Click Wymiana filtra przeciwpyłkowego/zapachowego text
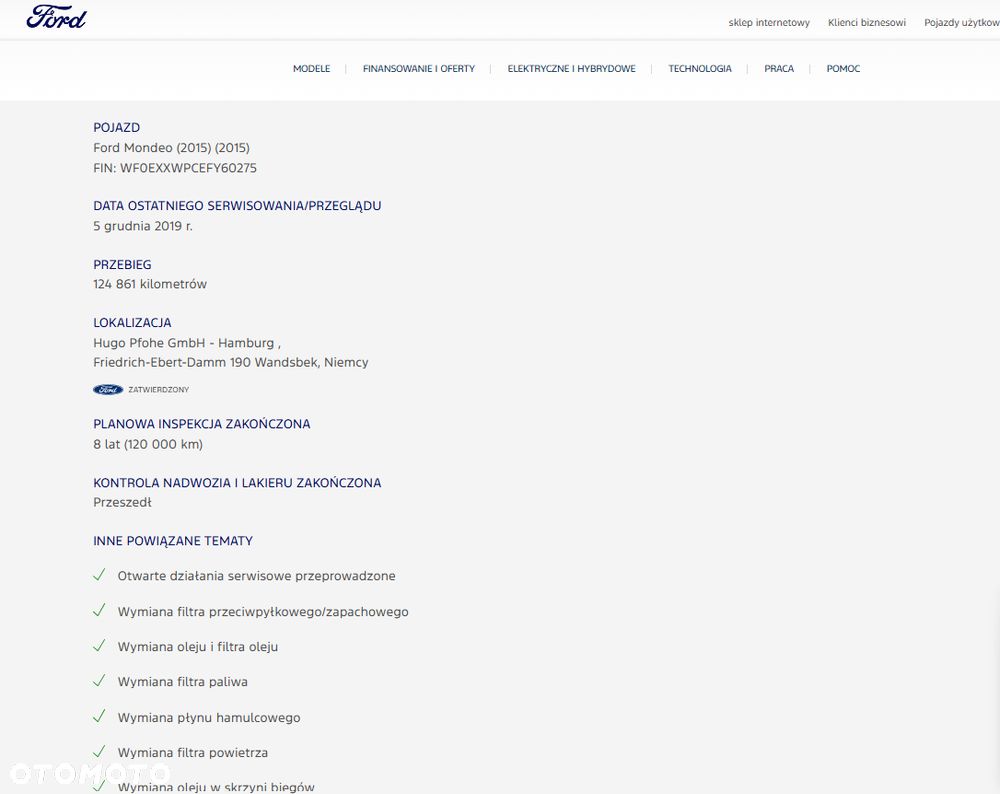The width and height of the screenshot is (1000, 794). [263, 612]
